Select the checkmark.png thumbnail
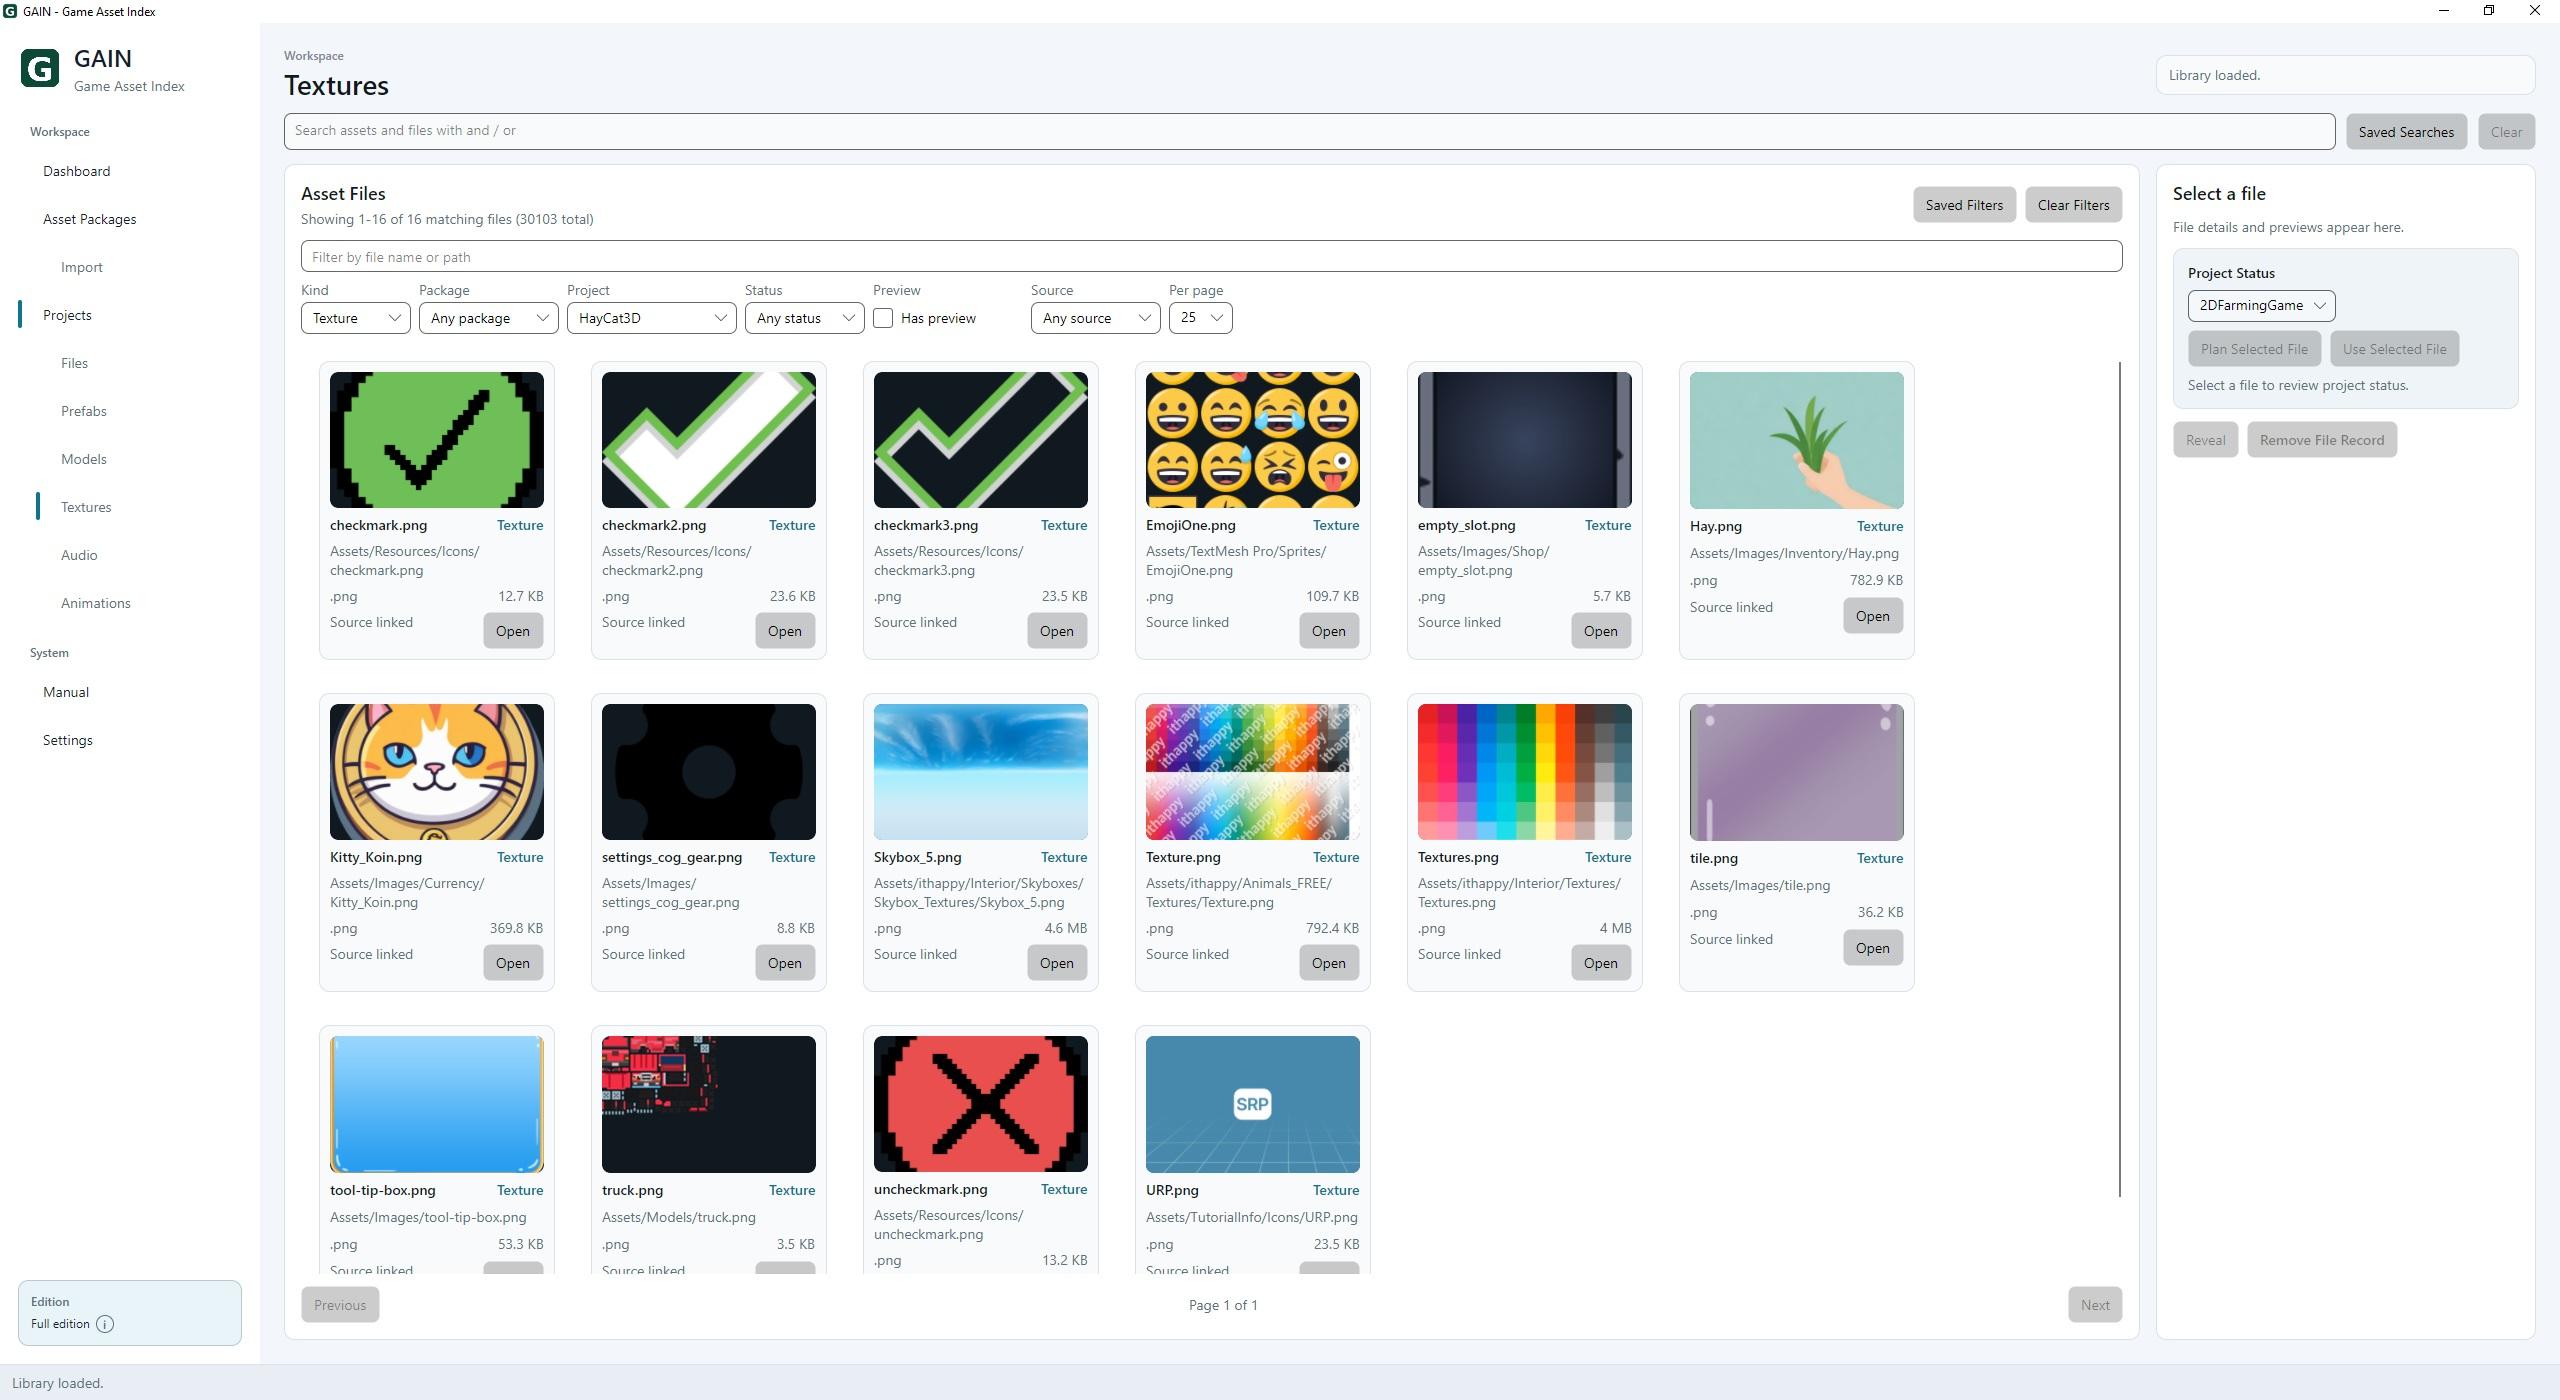2560x1400 pixels. pos(437,440)
